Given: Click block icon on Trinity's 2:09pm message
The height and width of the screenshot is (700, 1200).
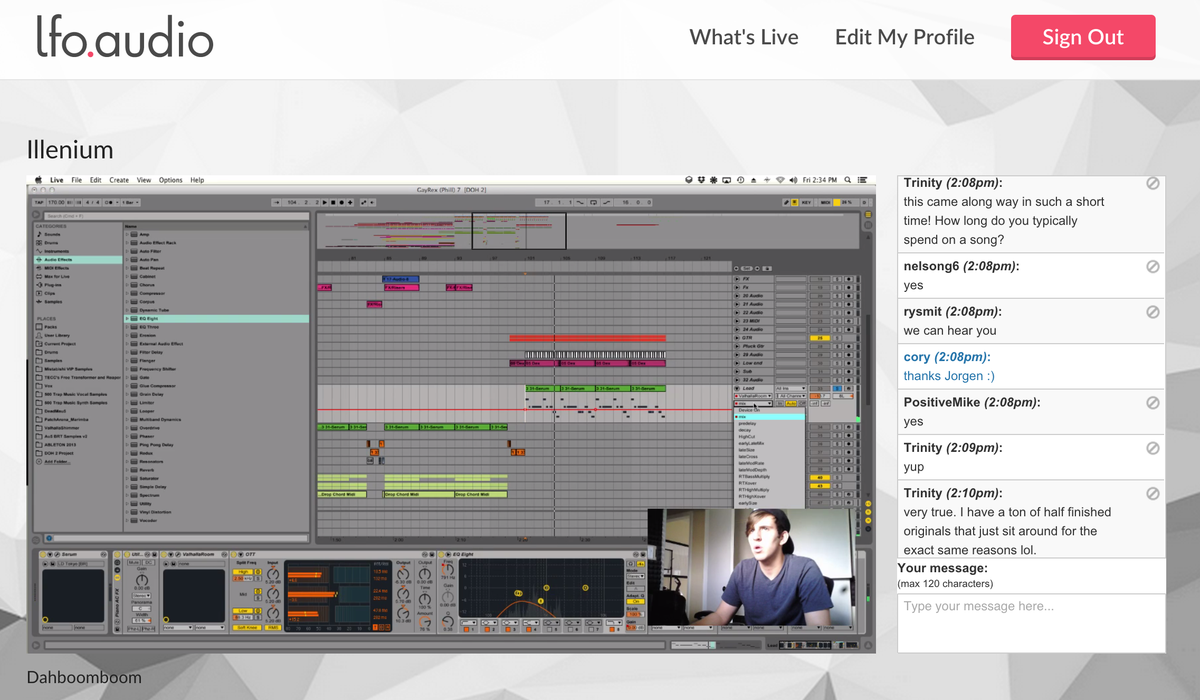Looking at the screenshot, I should click(x=1152, y=448).
